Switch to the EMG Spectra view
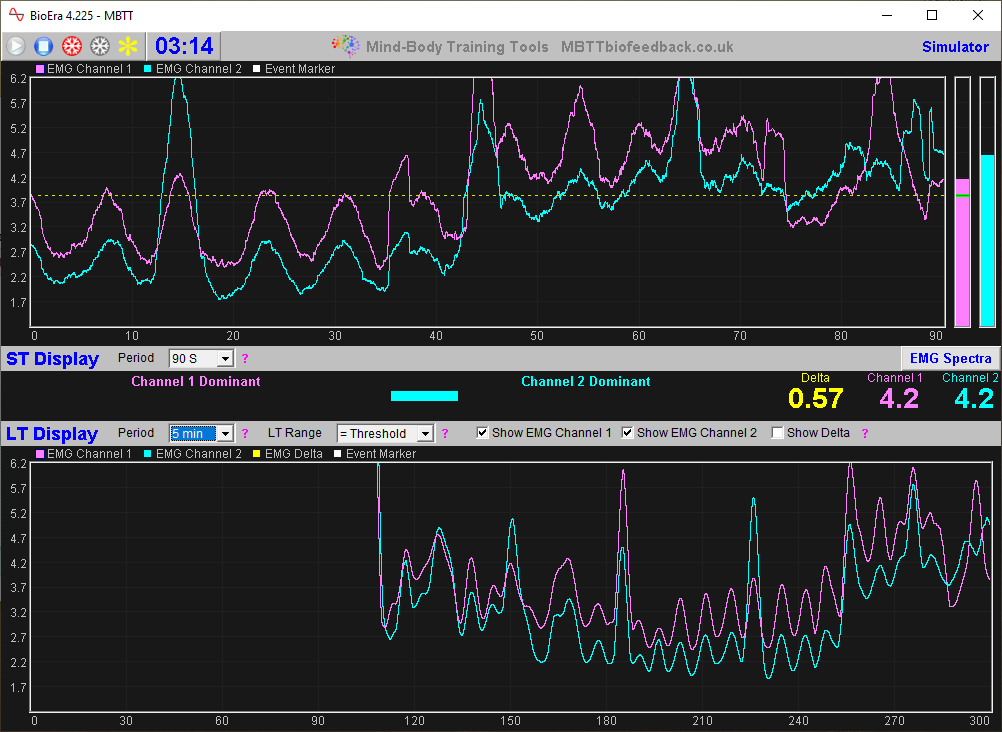Image resolution: width=1002 pixels, height=732 pixels. coord(950,358)
